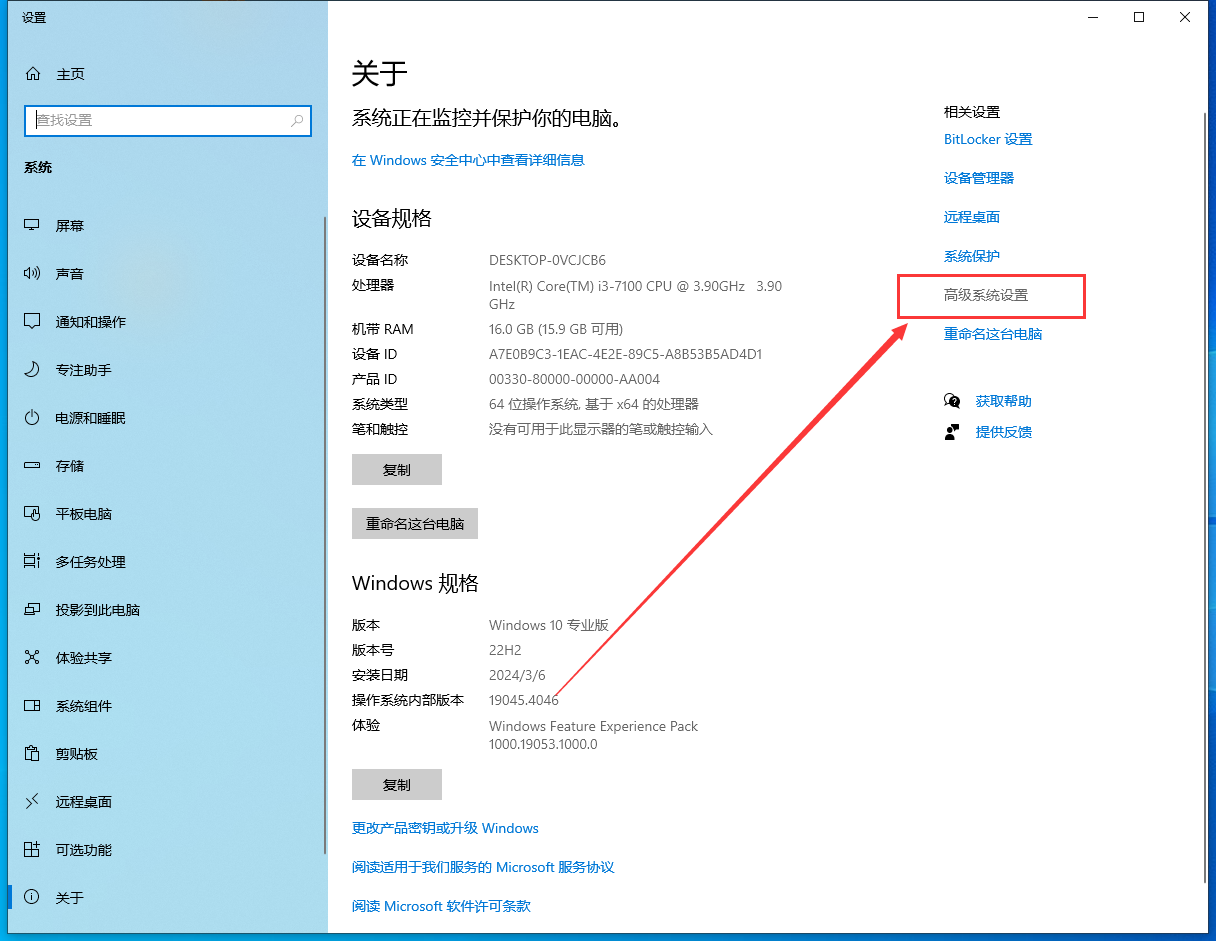The height and width of the screenshot is (941, 1216).
Task: Open 阅读 Microsoft 软件许可条款 link
Action: coord(441,906)
